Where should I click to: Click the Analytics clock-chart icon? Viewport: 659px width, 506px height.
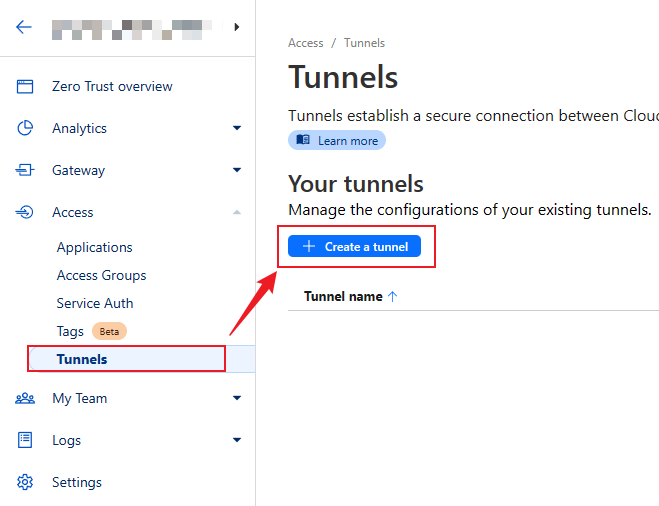(25, 129)
